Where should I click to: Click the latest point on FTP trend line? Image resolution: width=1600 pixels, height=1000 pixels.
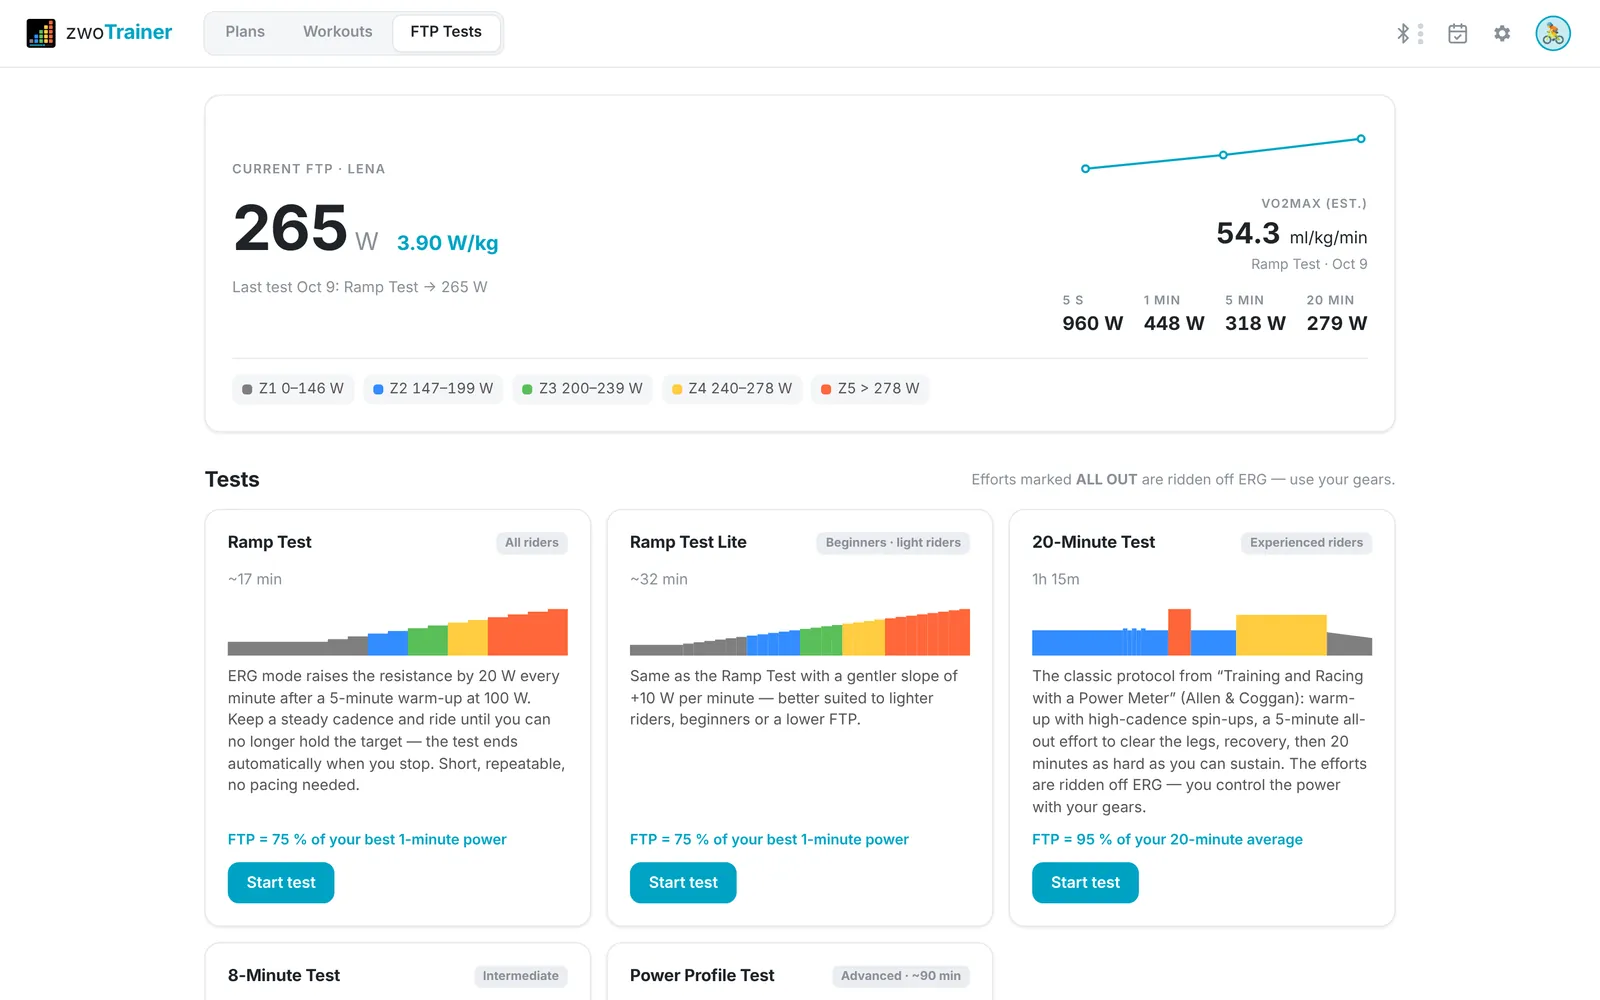point(1361,139)
